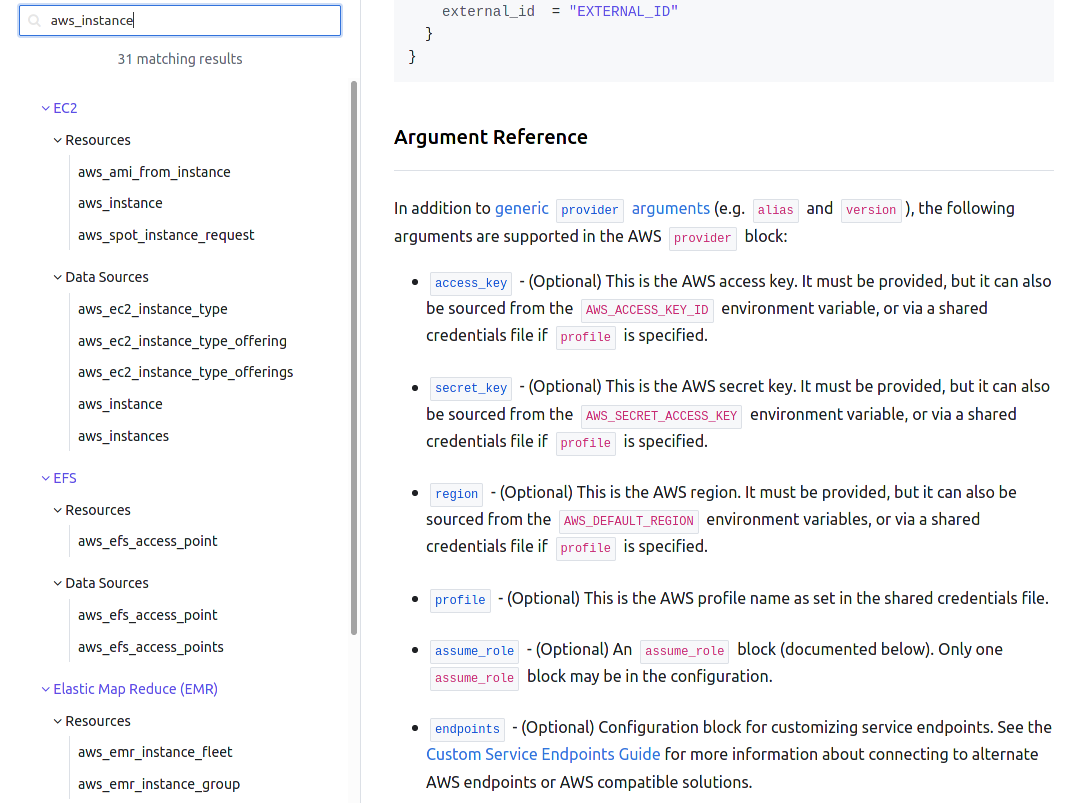Image resolution: width=1078 pixels, height=803 pixels.
Task: Click the 'version' code text
Action: tap(871, 210)
